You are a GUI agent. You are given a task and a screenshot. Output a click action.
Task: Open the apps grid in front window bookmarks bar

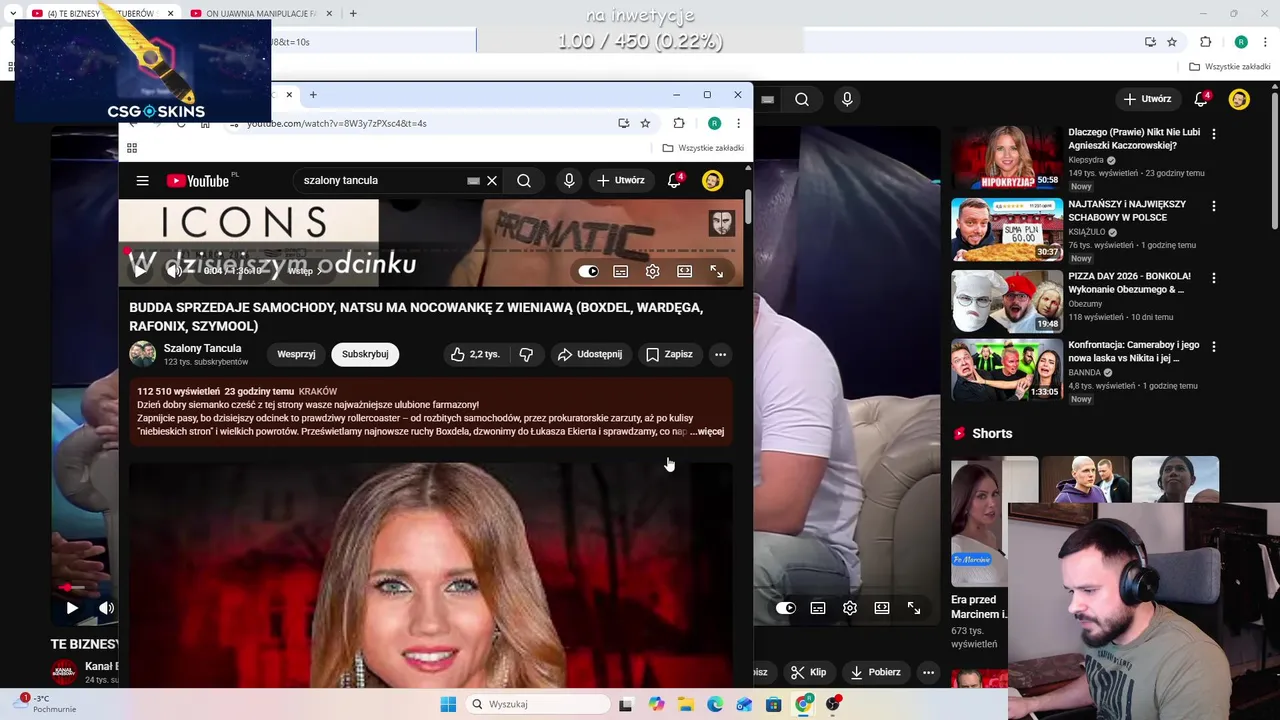pos(131,148)
